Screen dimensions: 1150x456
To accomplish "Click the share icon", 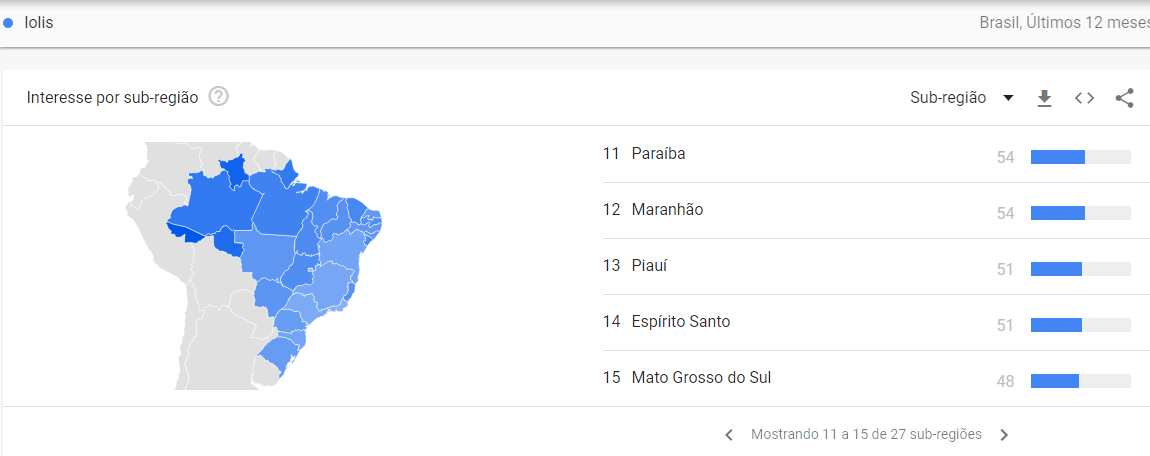I will point(1124,98).
